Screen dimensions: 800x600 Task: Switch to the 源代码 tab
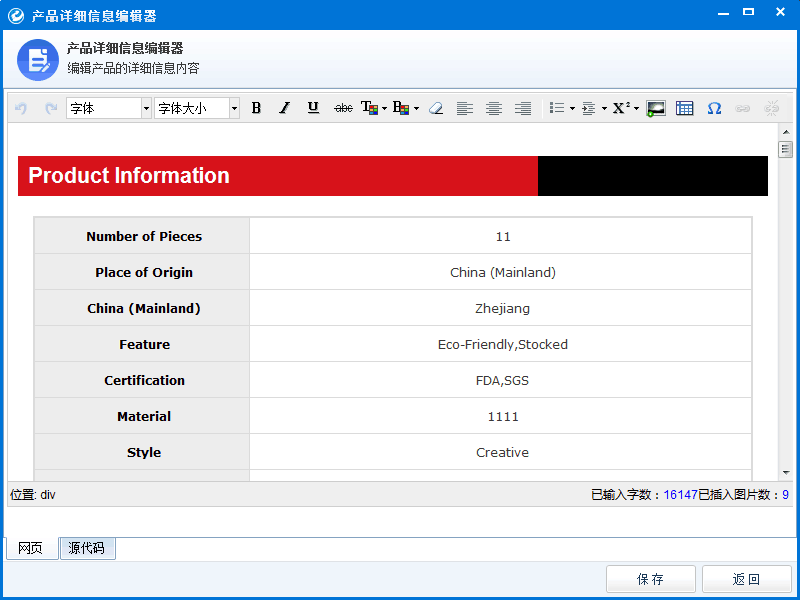[88, 549]
